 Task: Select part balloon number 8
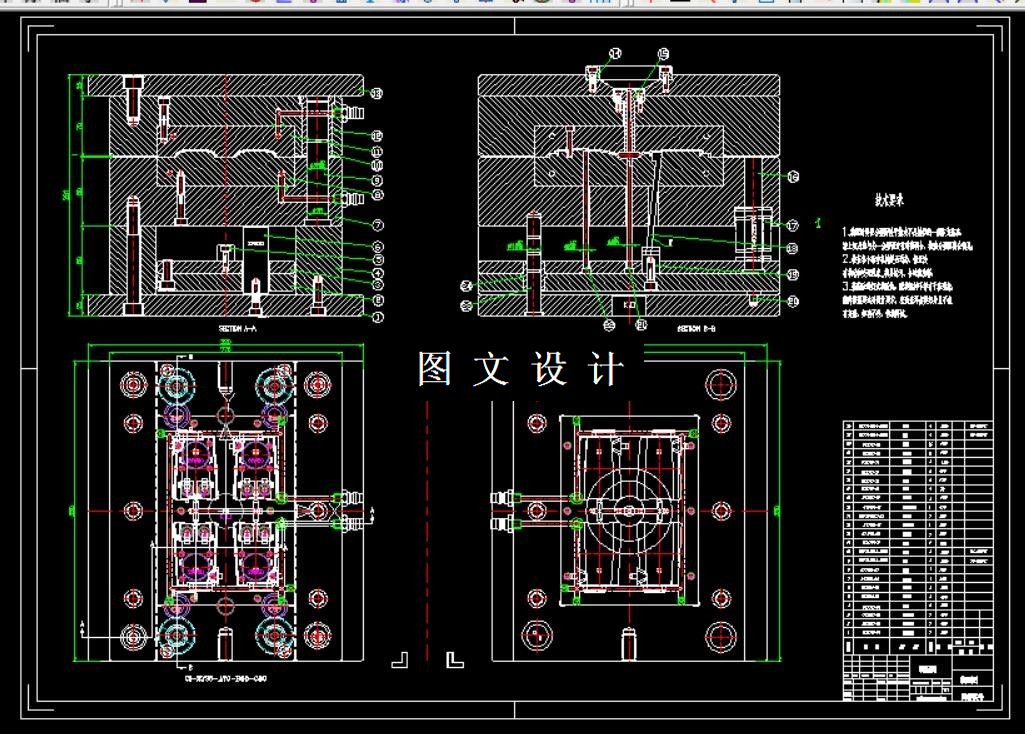[x=377, y=195]
